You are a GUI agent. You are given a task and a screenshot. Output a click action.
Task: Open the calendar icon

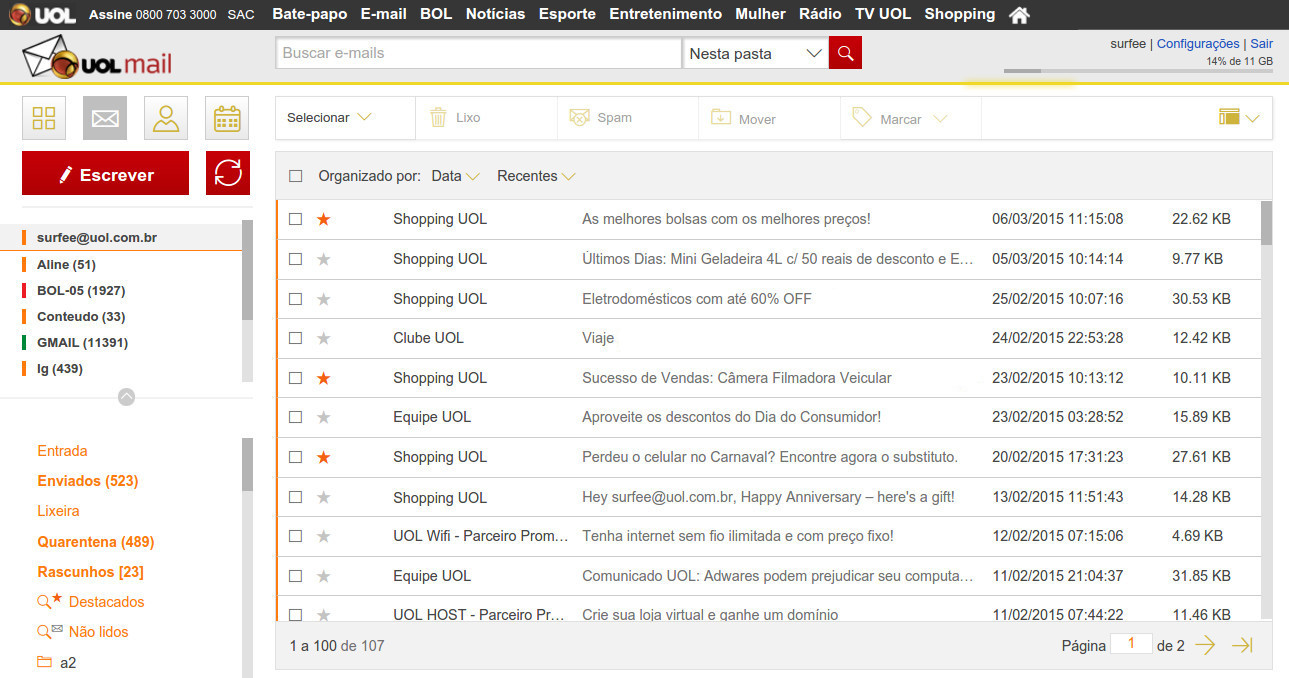point(227,118)
